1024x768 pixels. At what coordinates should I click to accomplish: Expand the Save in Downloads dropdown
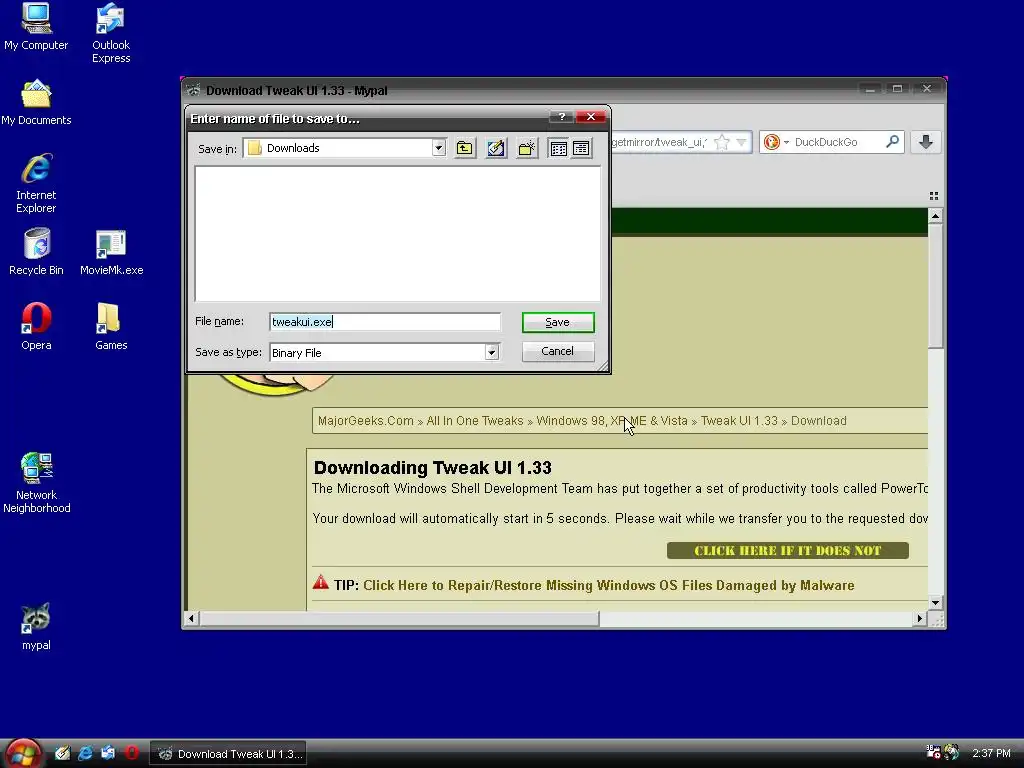tap(439, 148)
